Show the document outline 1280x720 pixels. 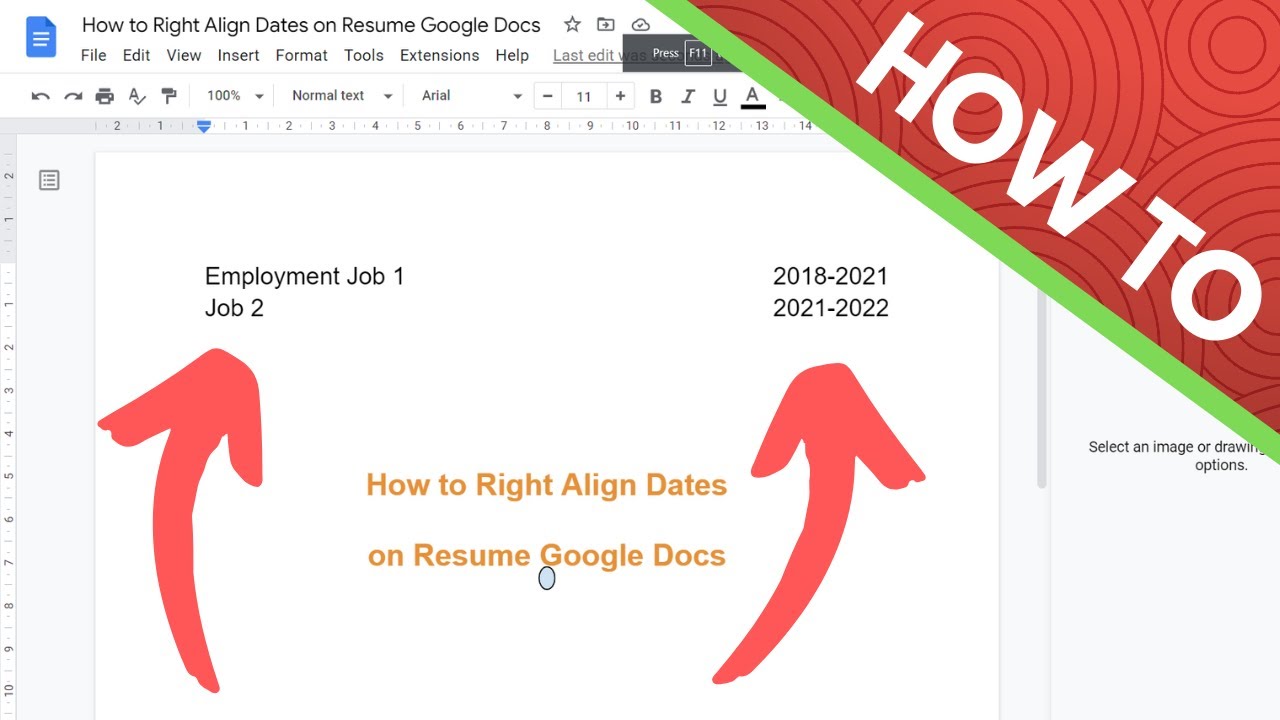49,180
